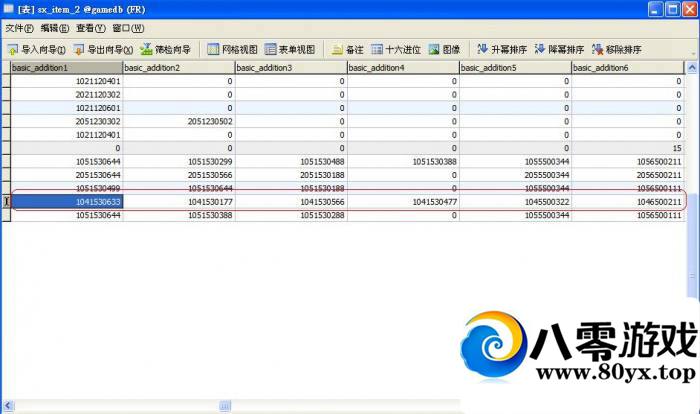
Task: Click 移除排序 to remove sorting
Action: [x=617, y=49]
